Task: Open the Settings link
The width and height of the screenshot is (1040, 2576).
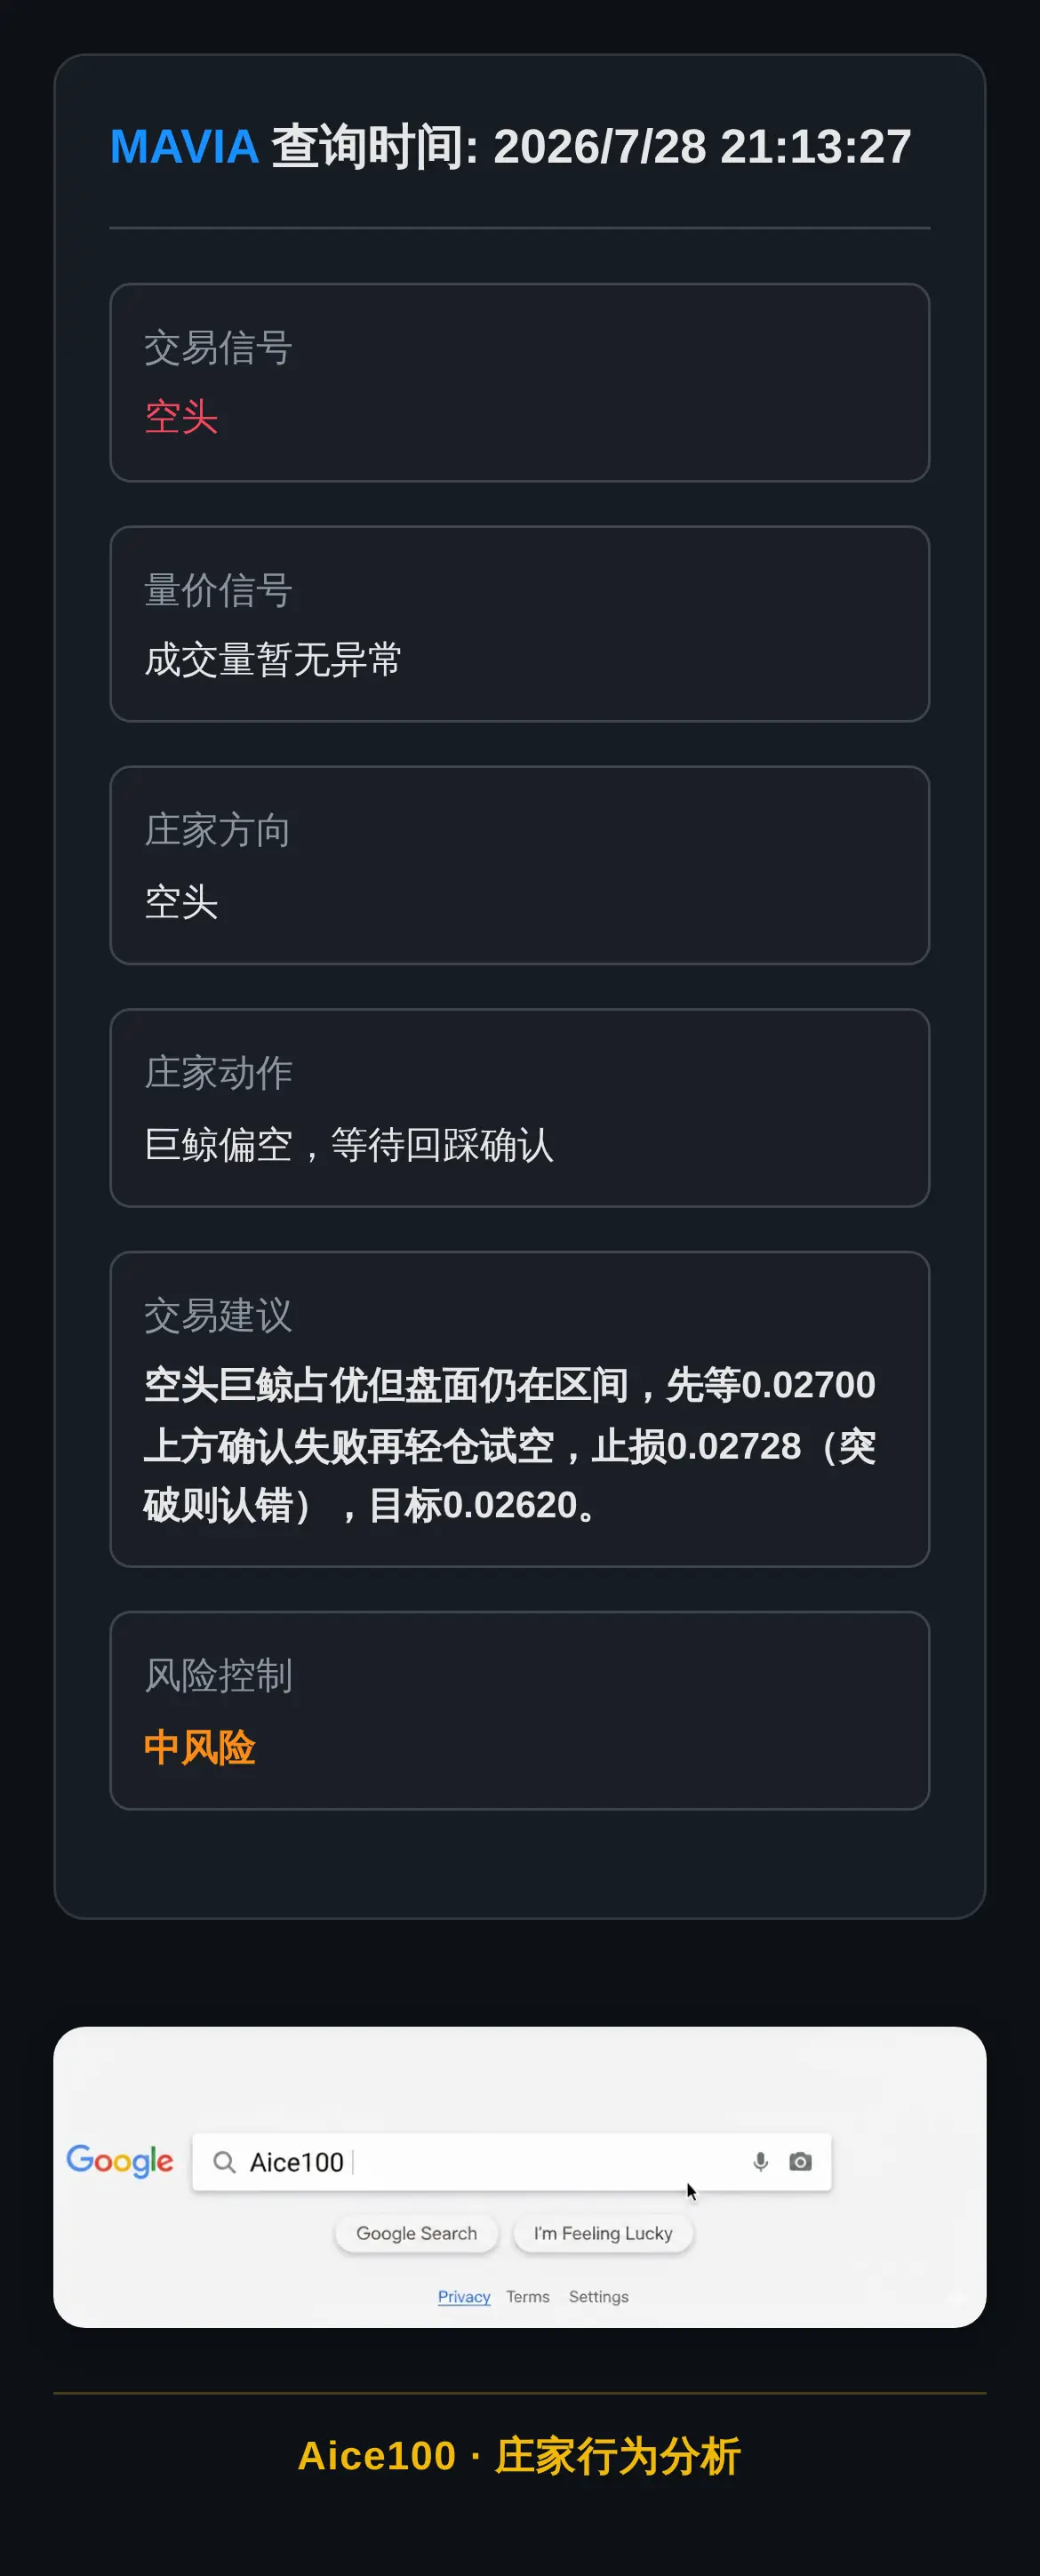Action: tap(599, 2296)
